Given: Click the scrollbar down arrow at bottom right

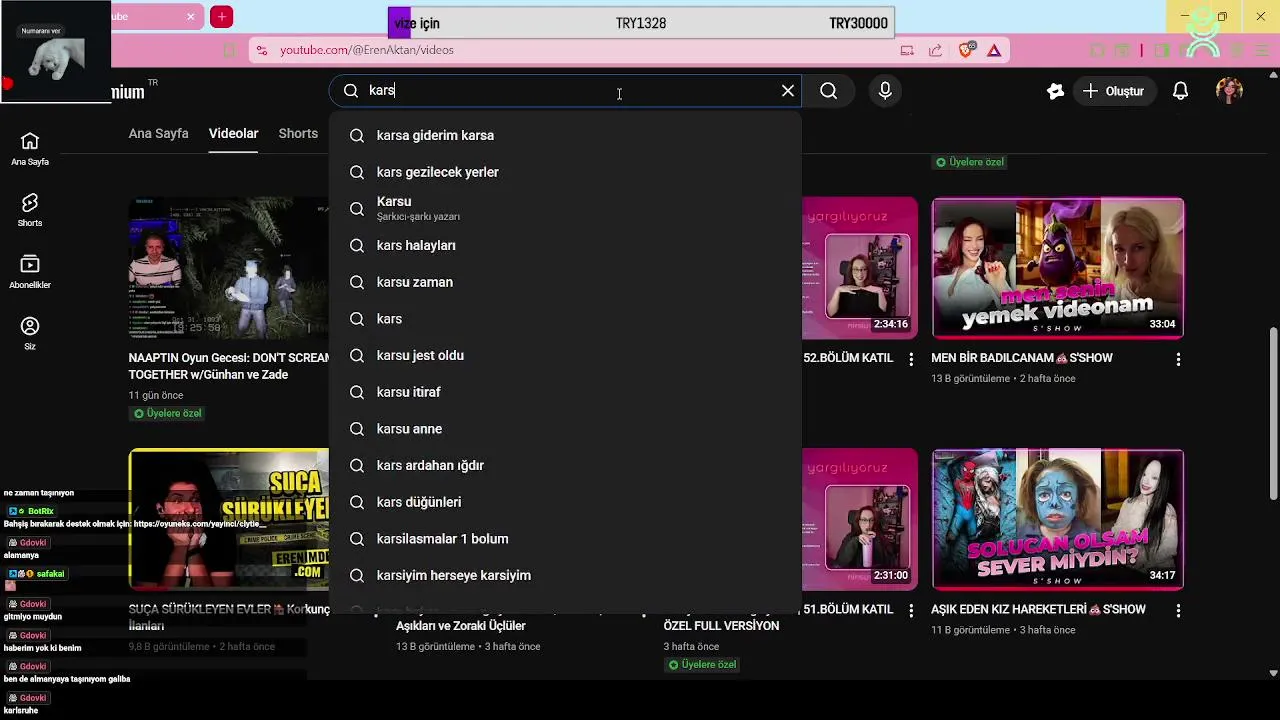Looking at the screenshot, I should tap(1273, 674).
